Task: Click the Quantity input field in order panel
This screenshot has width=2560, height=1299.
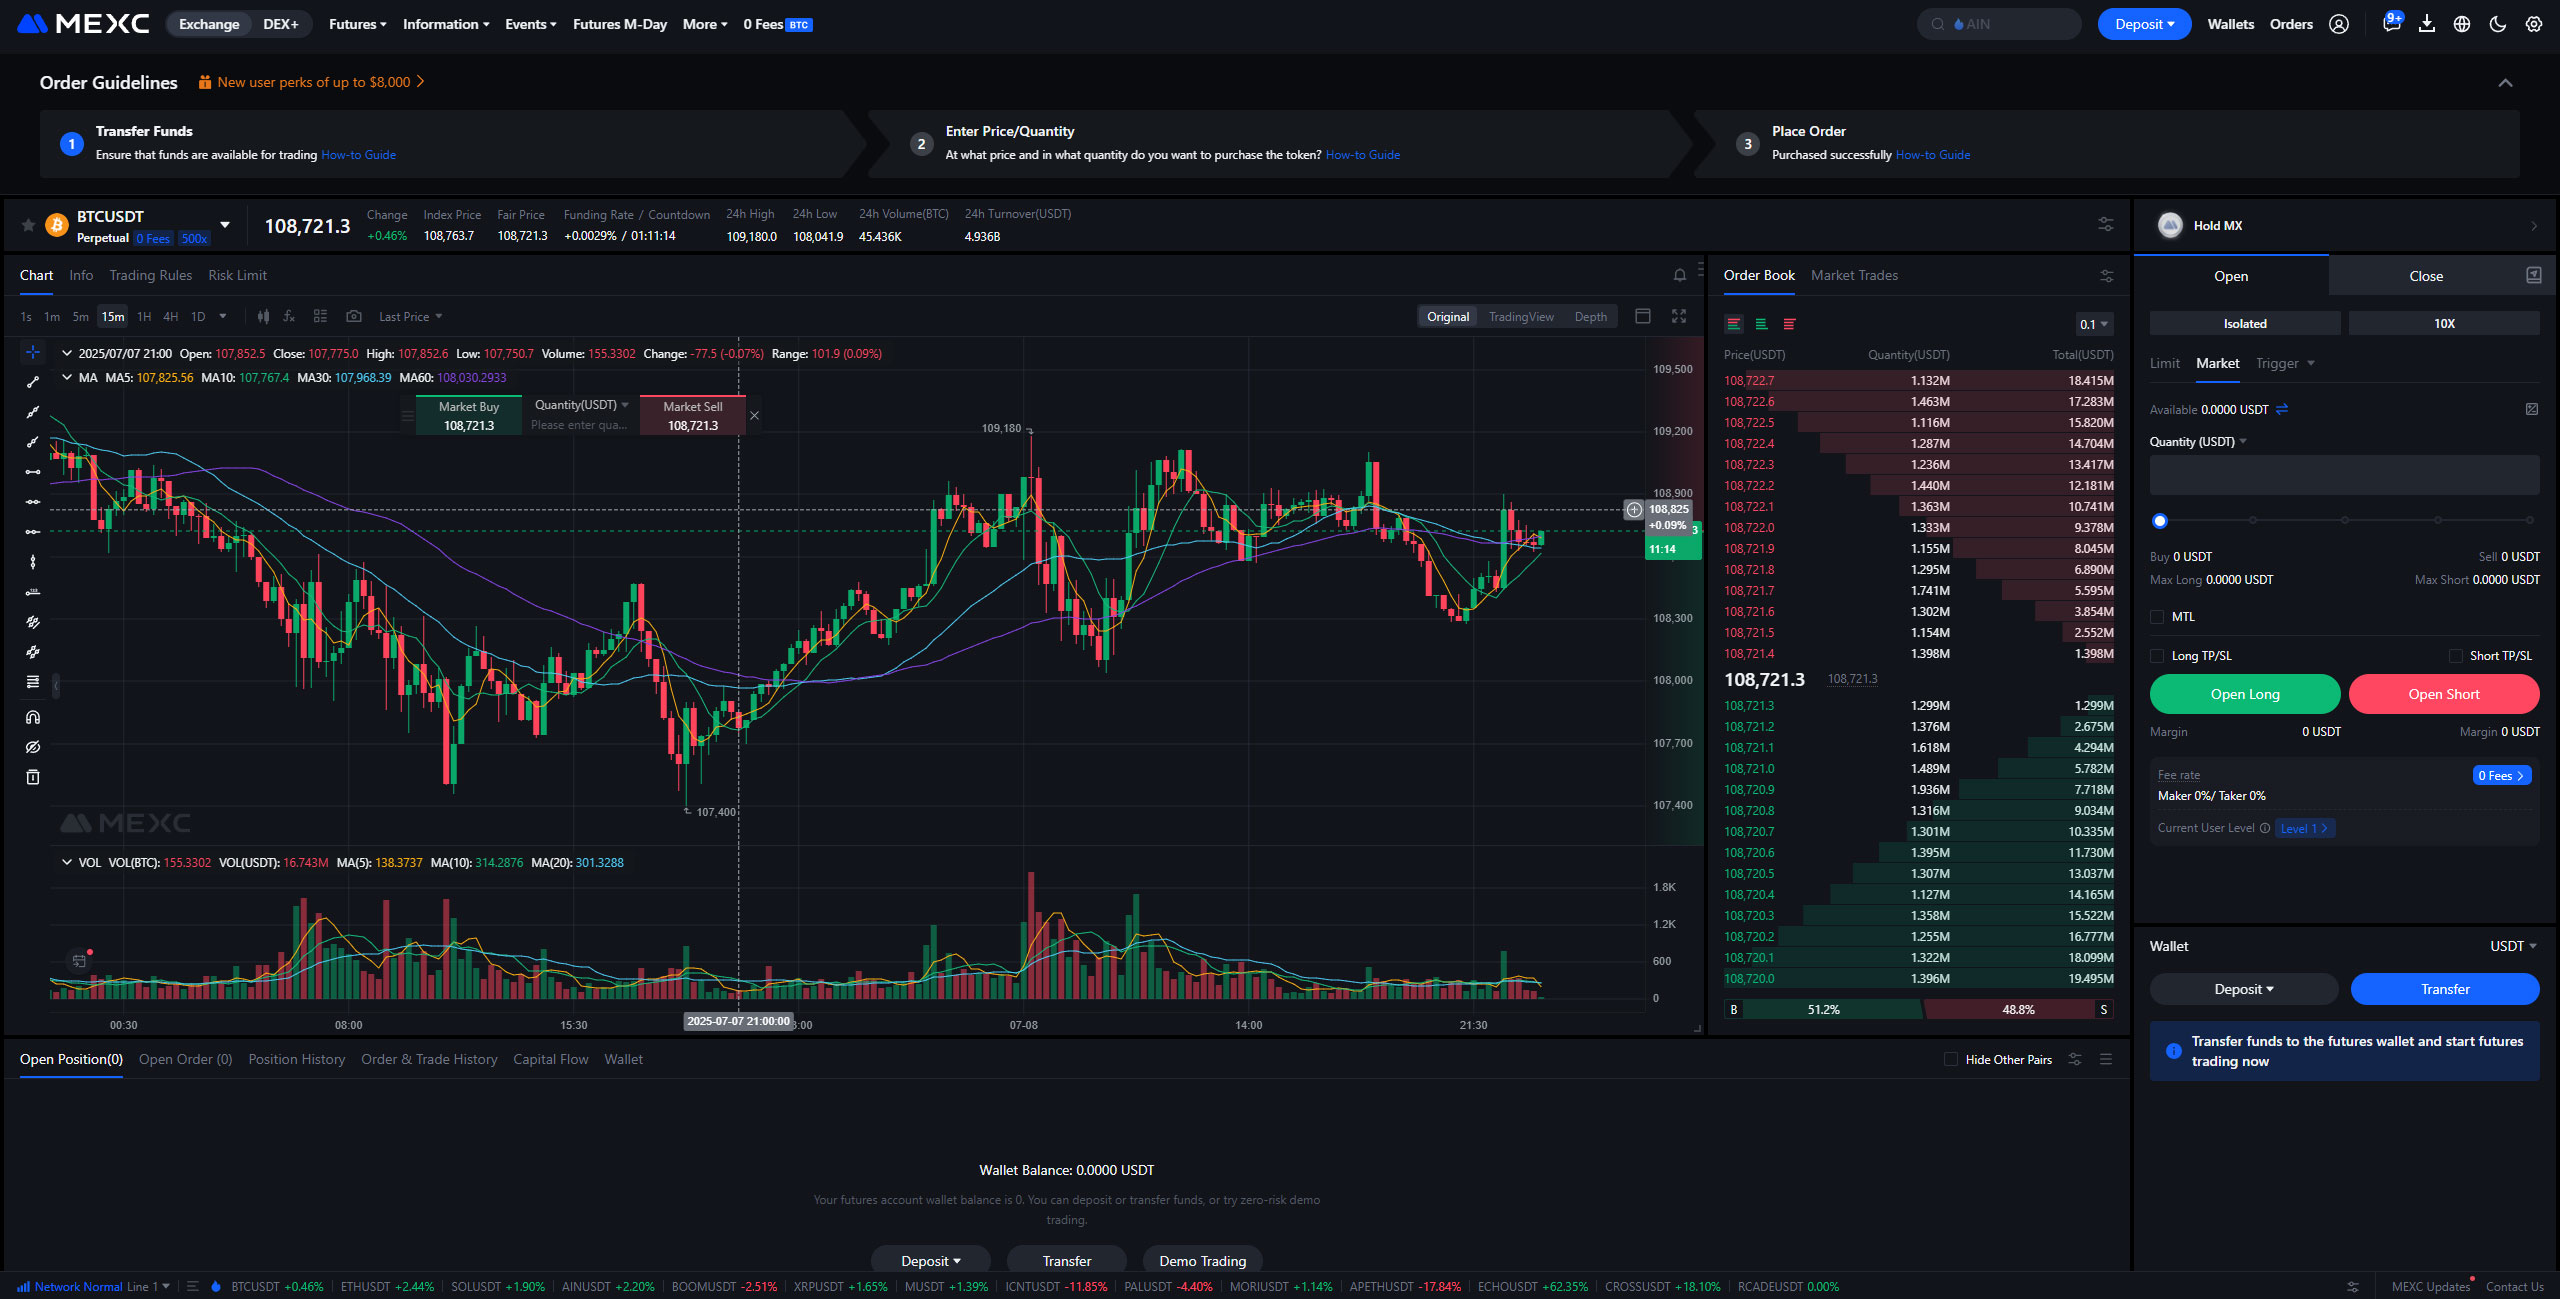Action: [2345, 475]
